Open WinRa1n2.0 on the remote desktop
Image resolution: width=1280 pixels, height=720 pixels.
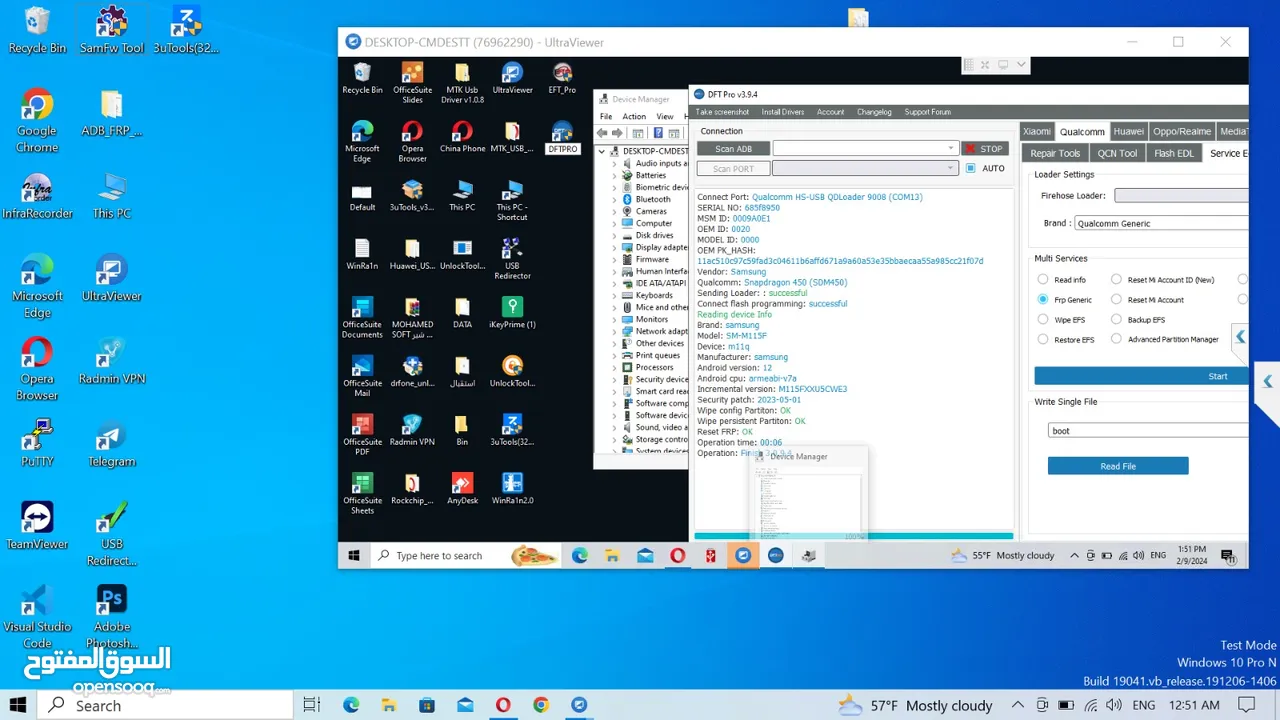pos(512,489)
